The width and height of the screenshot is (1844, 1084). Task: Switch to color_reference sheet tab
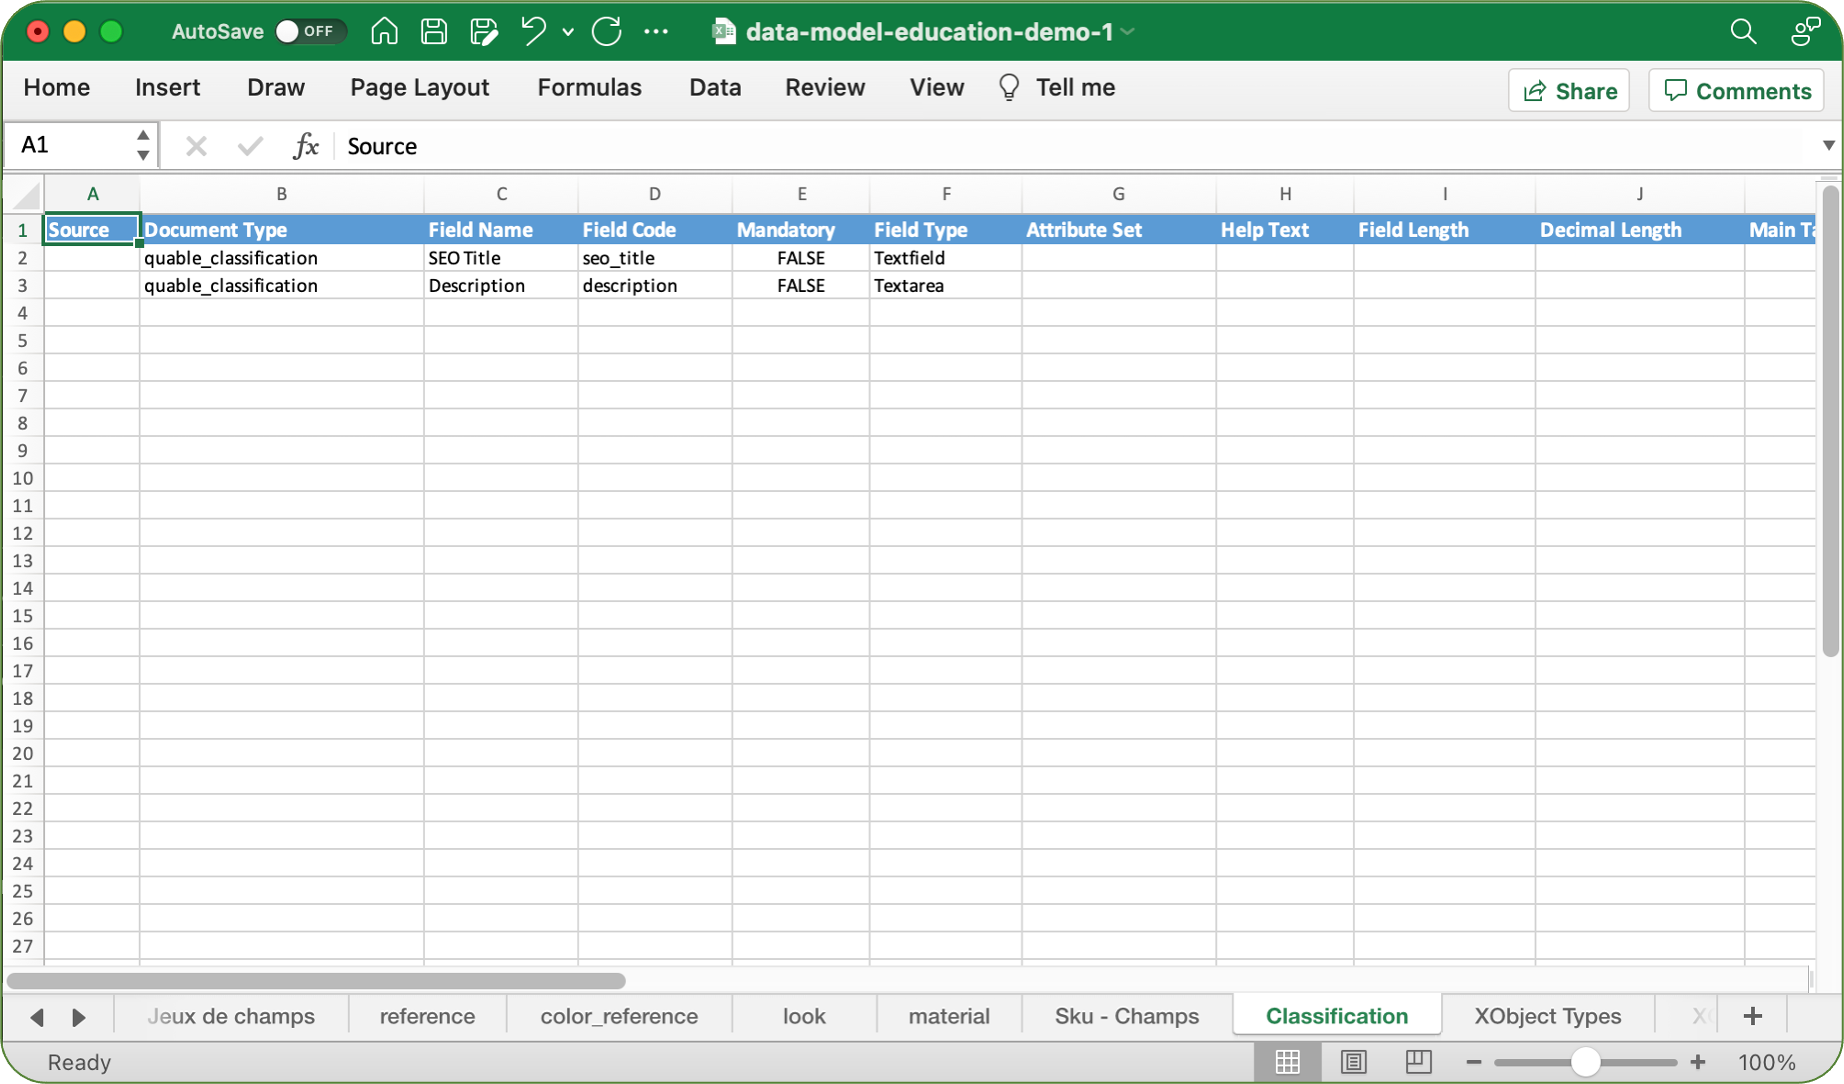click(x=619, y=1016)
